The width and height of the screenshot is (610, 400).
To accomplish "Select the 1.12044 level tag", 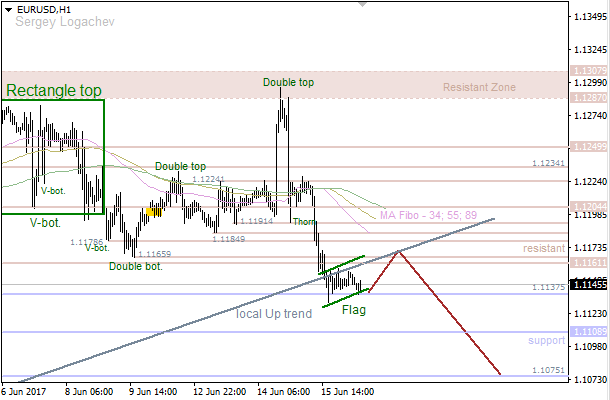I will click(588, 206).
